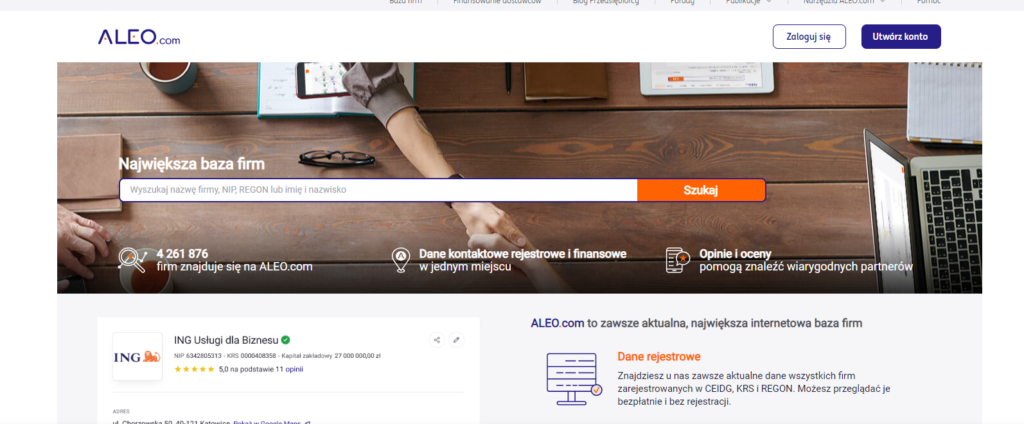Click the ING lion logo thumbnail
Screen dimensions: 1024x424
pyautogui.click(x=137, y=356)
